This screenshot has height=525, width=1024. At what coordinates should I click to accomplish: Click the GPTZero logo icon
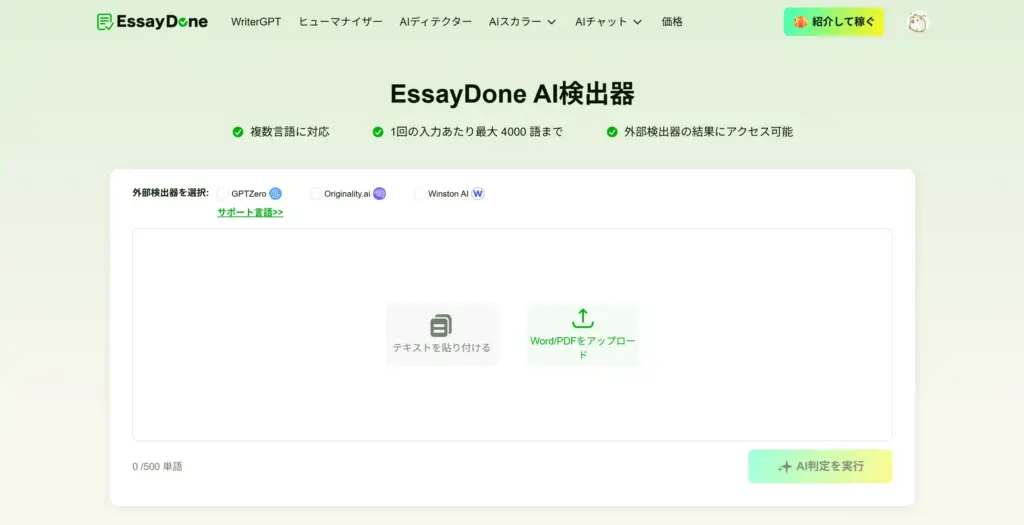(275, 194)
